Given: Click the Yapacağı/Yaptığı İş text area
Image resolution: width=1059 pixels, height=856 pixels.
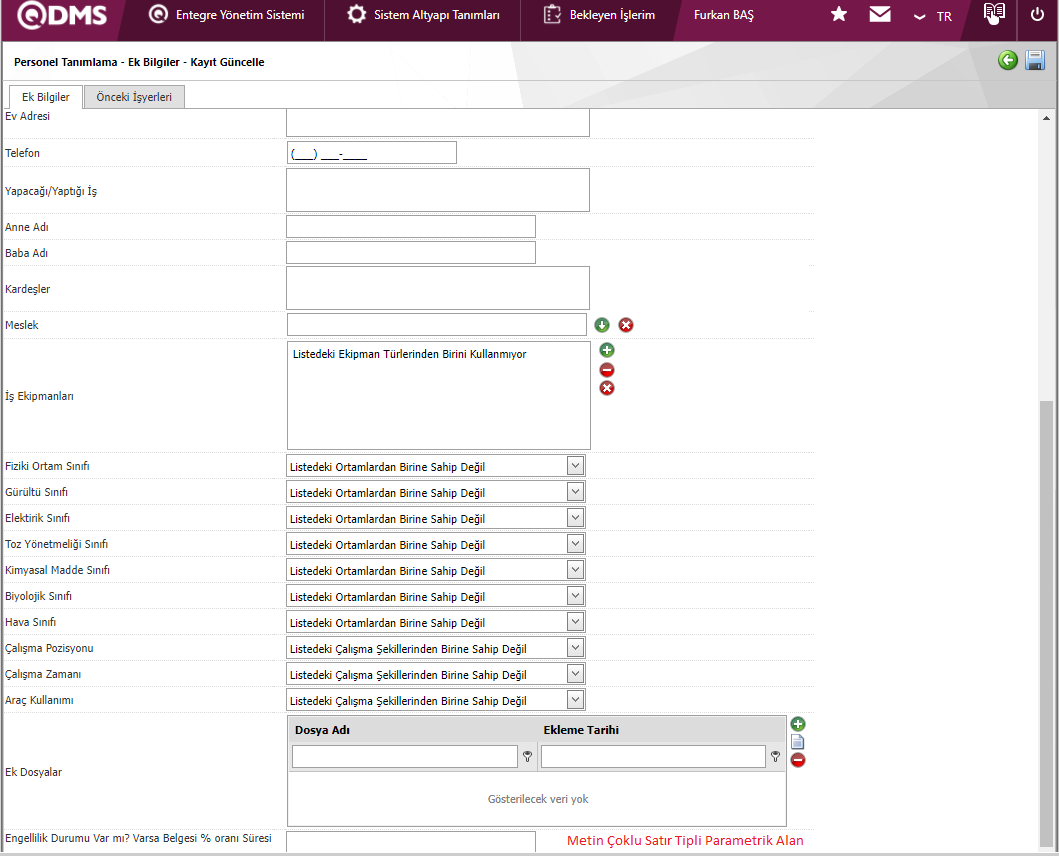Looking at the screenshot, I should [x=438, y=190].
